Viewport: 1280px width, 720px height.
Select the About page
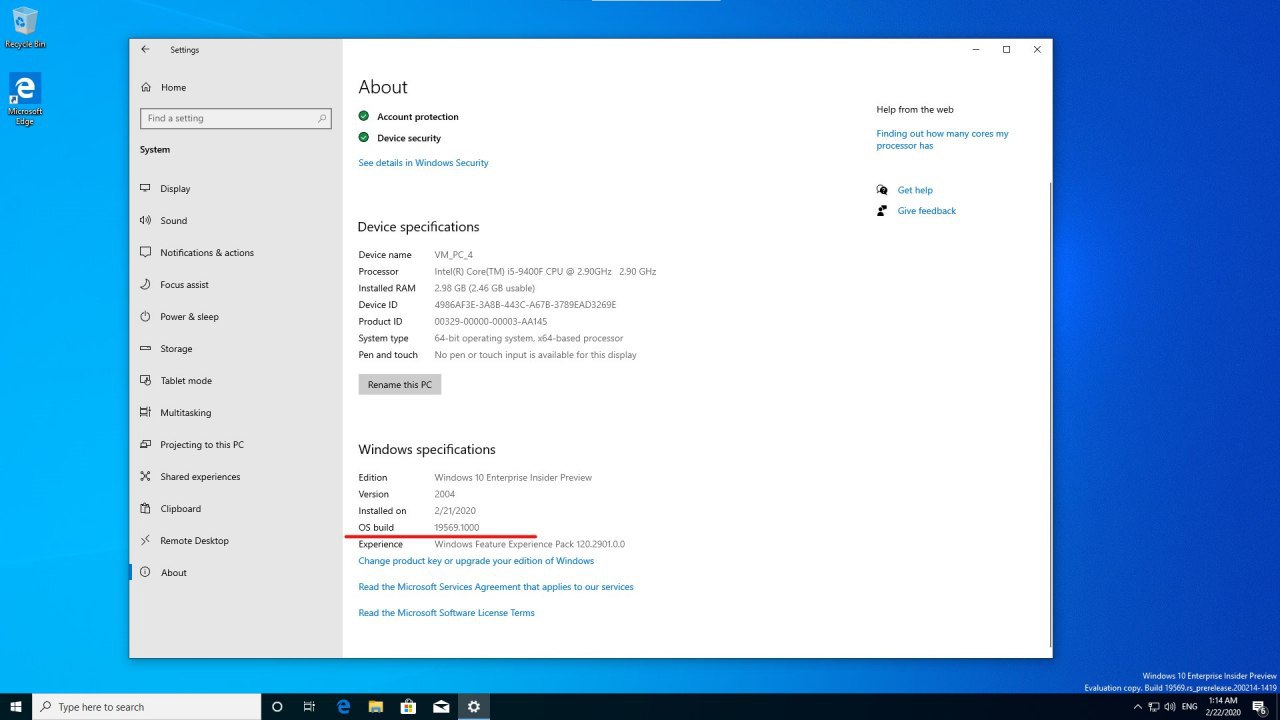pyautogui.click(x=173, y=572)
